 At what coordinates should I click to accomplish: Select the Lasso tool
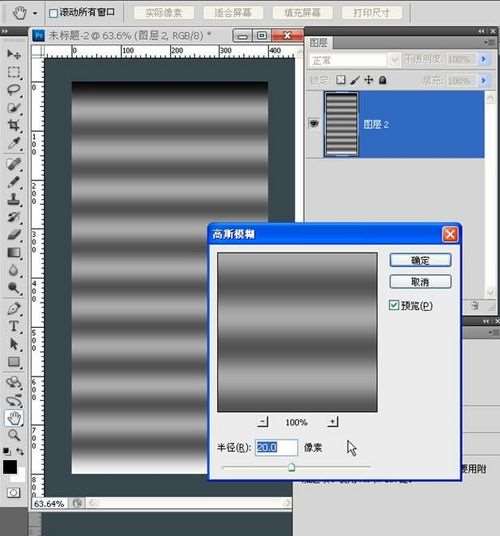(14, 90)
